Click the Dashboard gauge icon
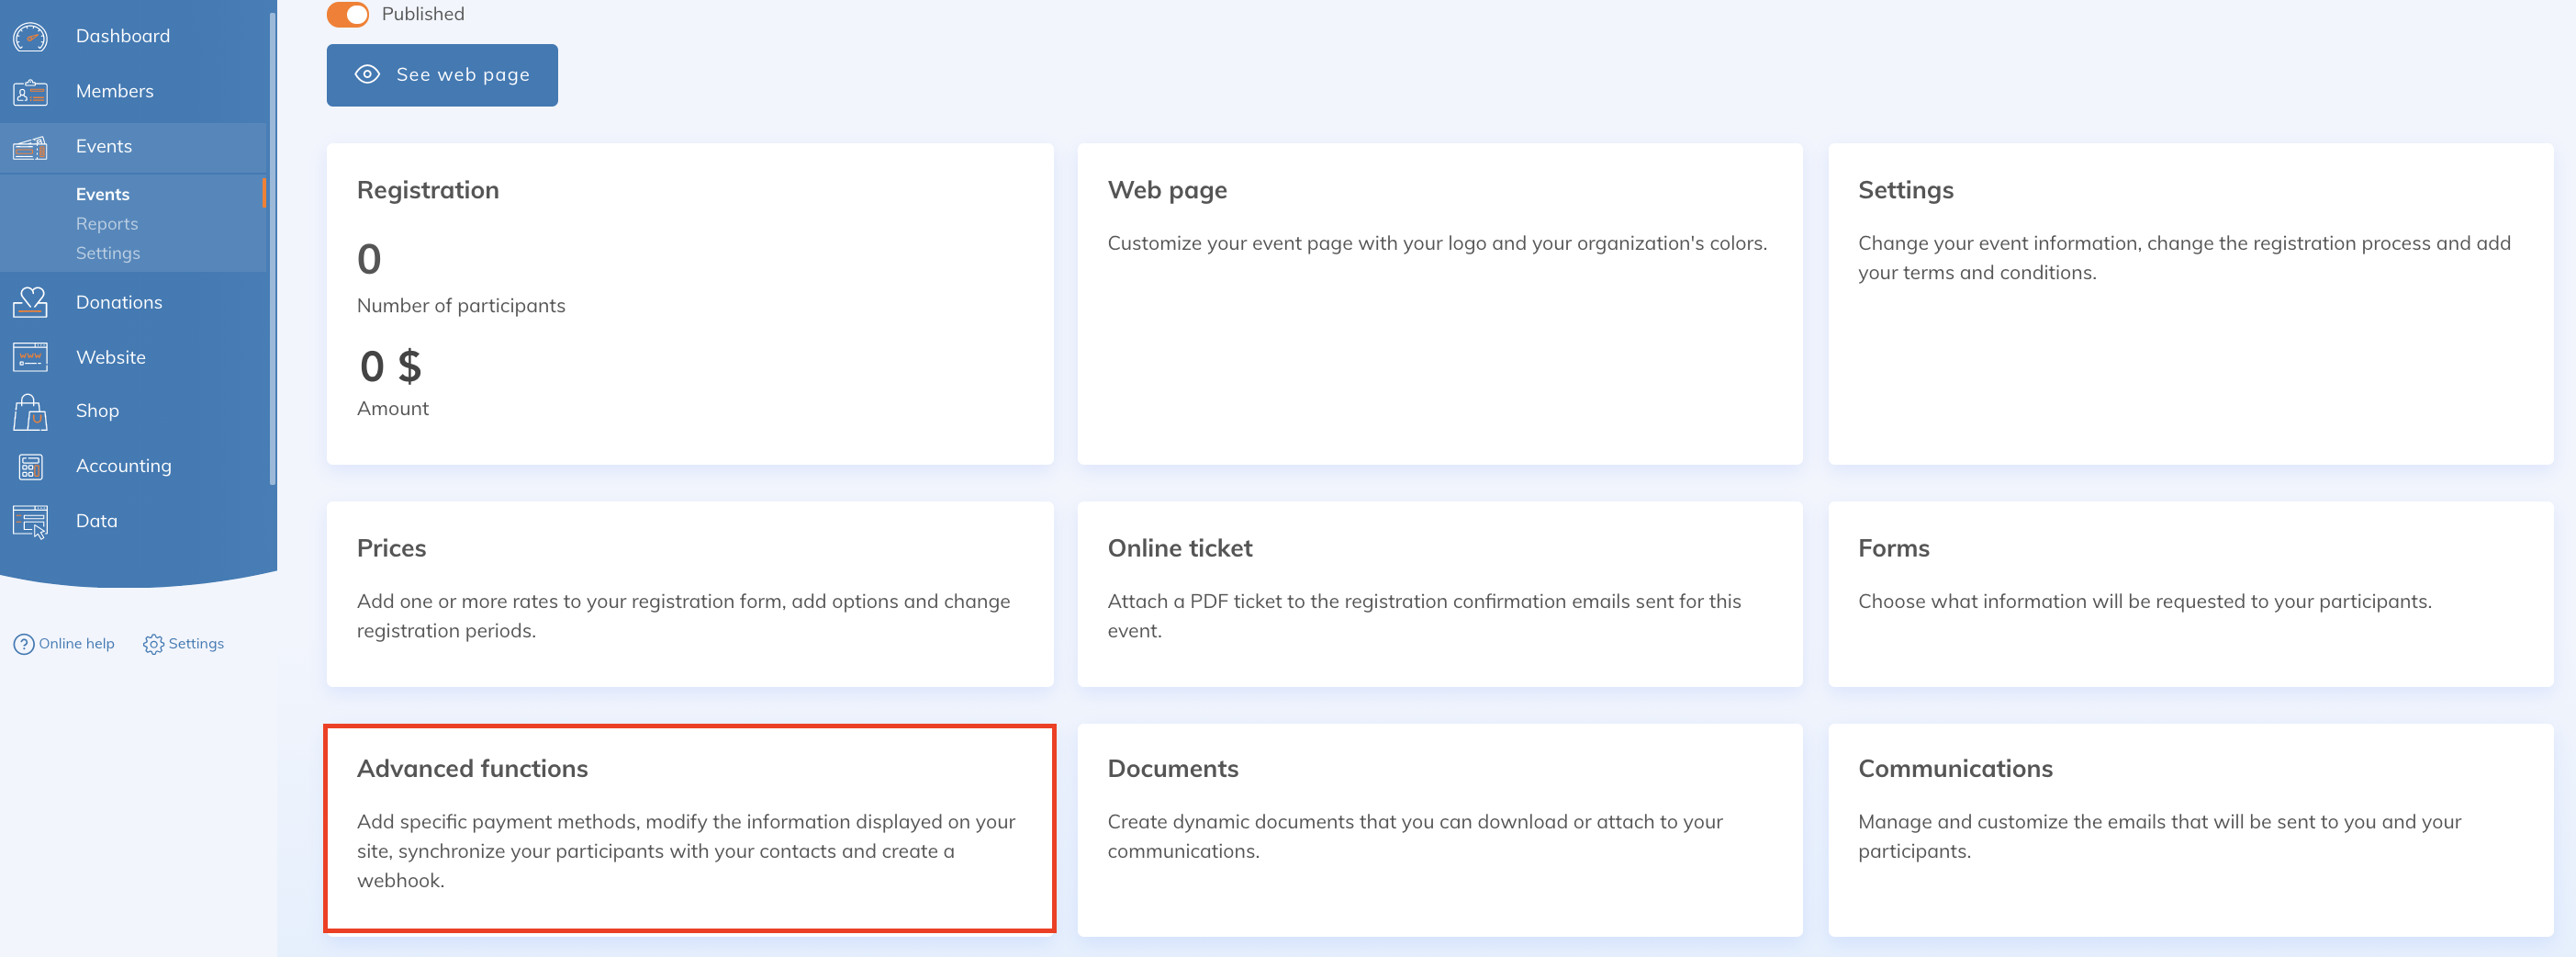 tap(30, 37)
